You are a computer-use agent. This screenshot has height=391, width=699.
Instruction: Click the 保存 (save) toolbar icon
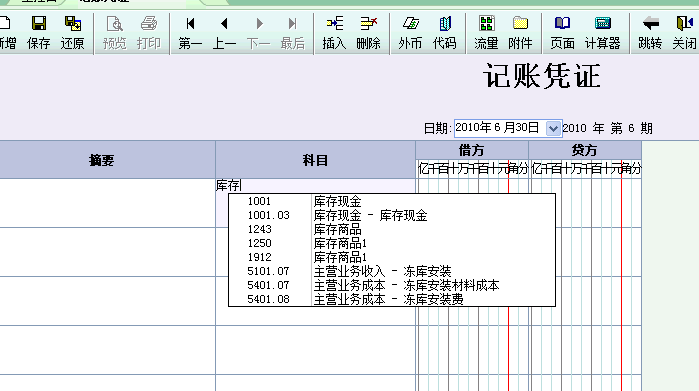tap(38, 33)
